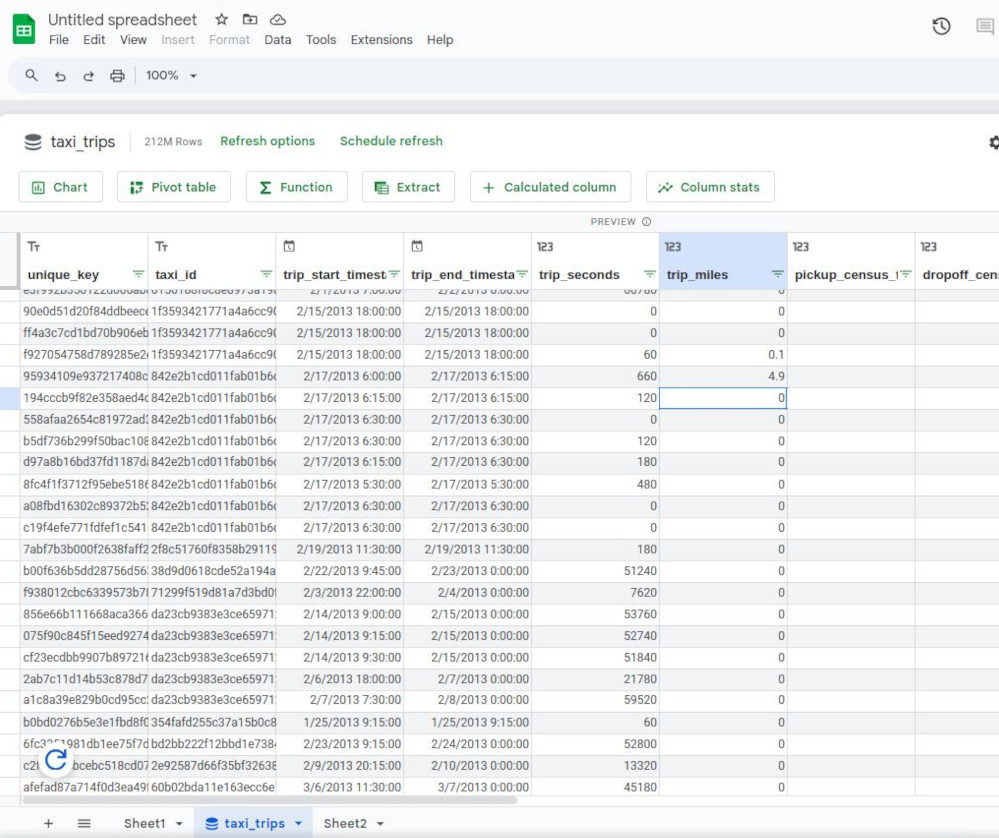This screenshot has width=999, height=838.
Task: Switch to the Sheet2 tab
Action: [x=345, y=823]
